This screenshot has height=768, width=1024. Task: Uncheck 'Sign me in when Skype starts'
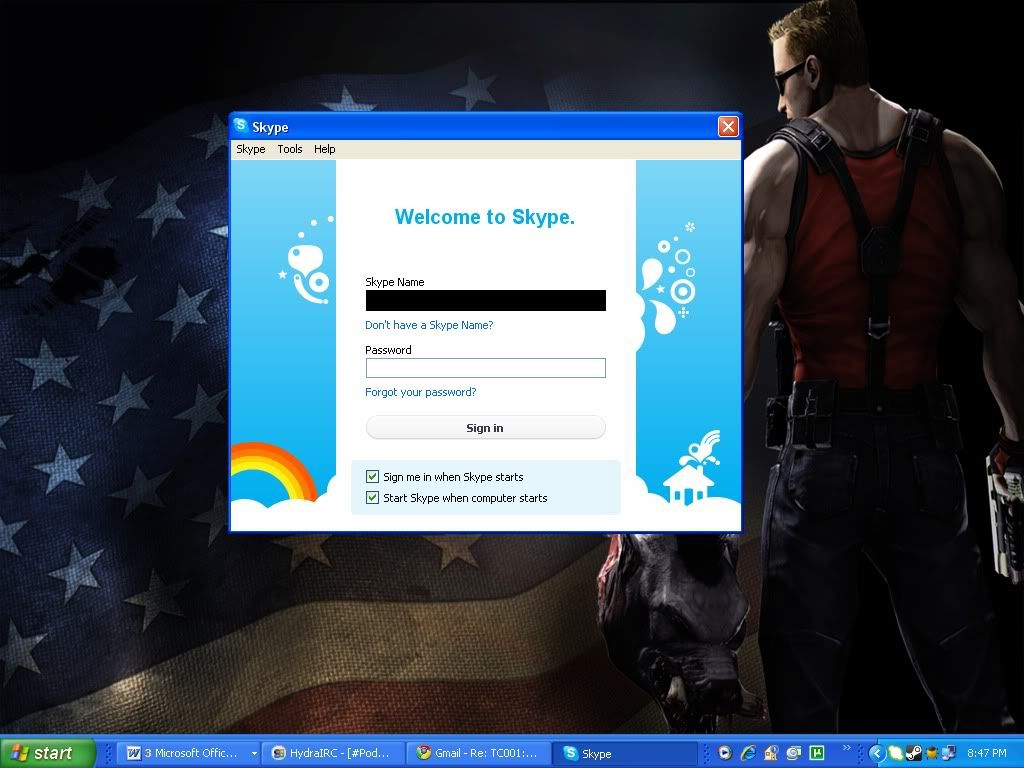tap(373, 477)
